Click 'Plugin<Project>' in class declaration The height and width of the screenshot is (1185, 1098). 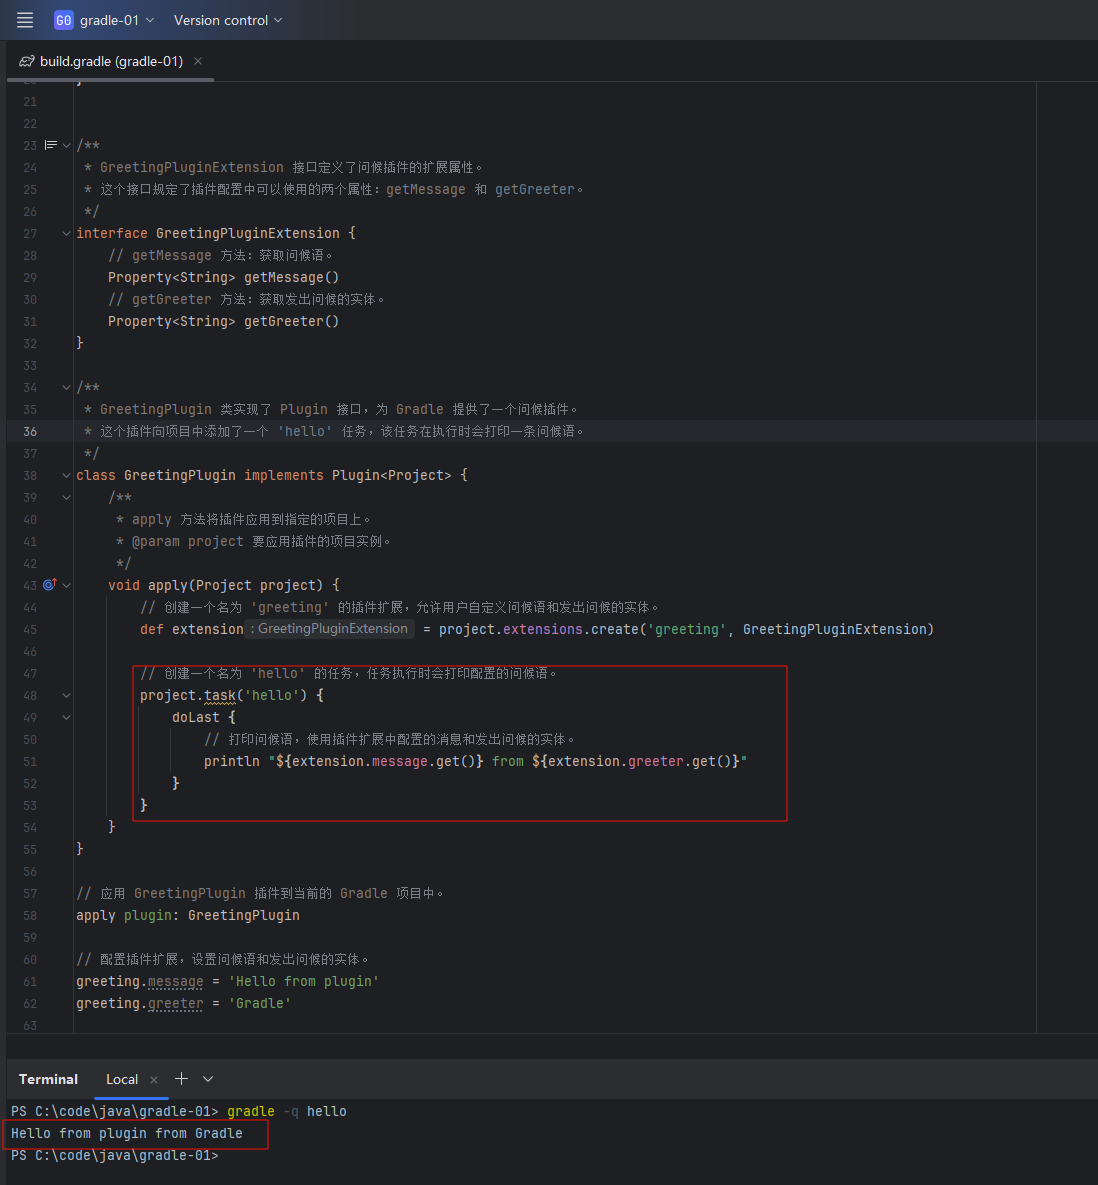pyautogui.click(x=391, y=475)
